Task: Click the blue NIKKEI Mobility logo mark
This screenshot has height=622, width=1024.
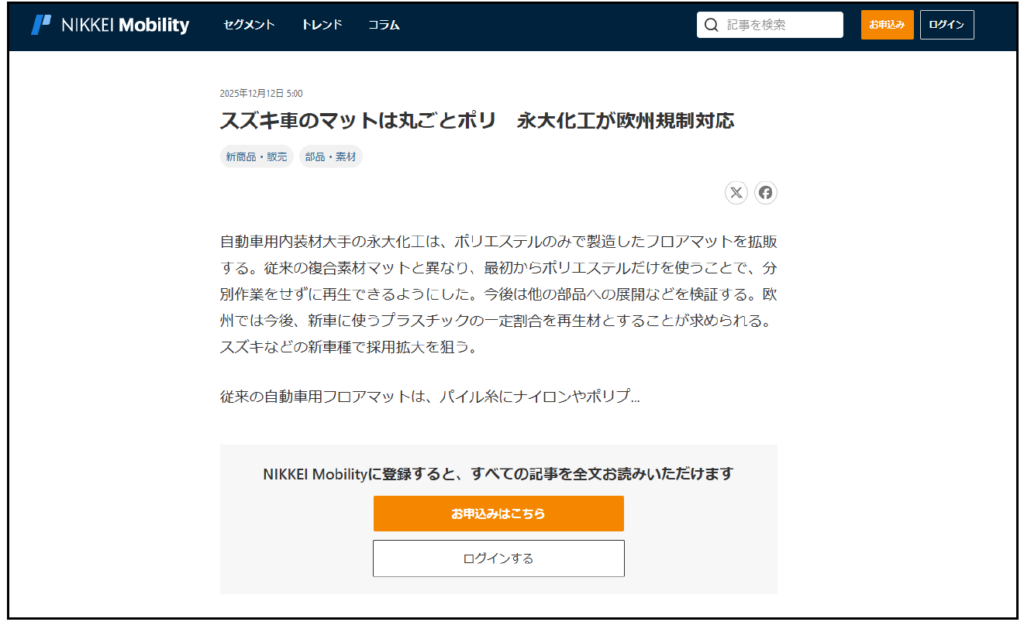Action: 41,25
